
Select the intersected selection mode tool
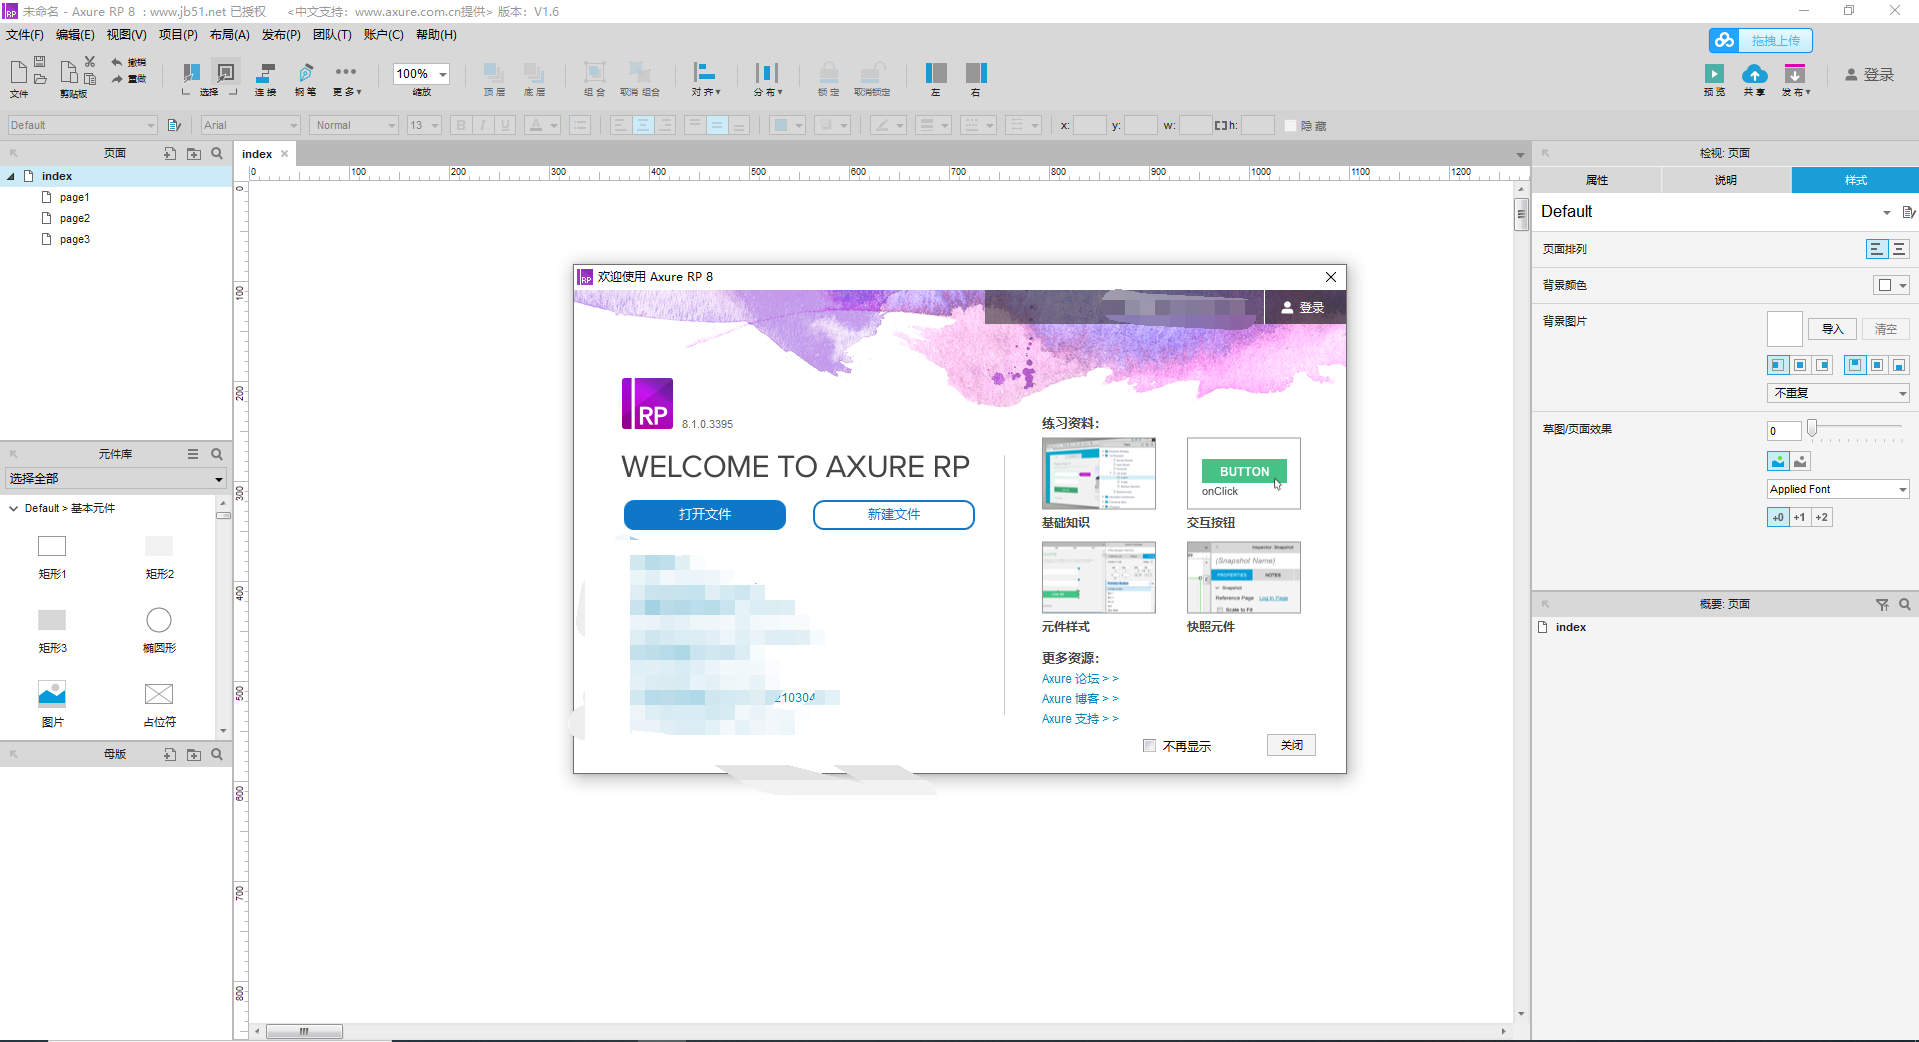[x=190, y=73]
